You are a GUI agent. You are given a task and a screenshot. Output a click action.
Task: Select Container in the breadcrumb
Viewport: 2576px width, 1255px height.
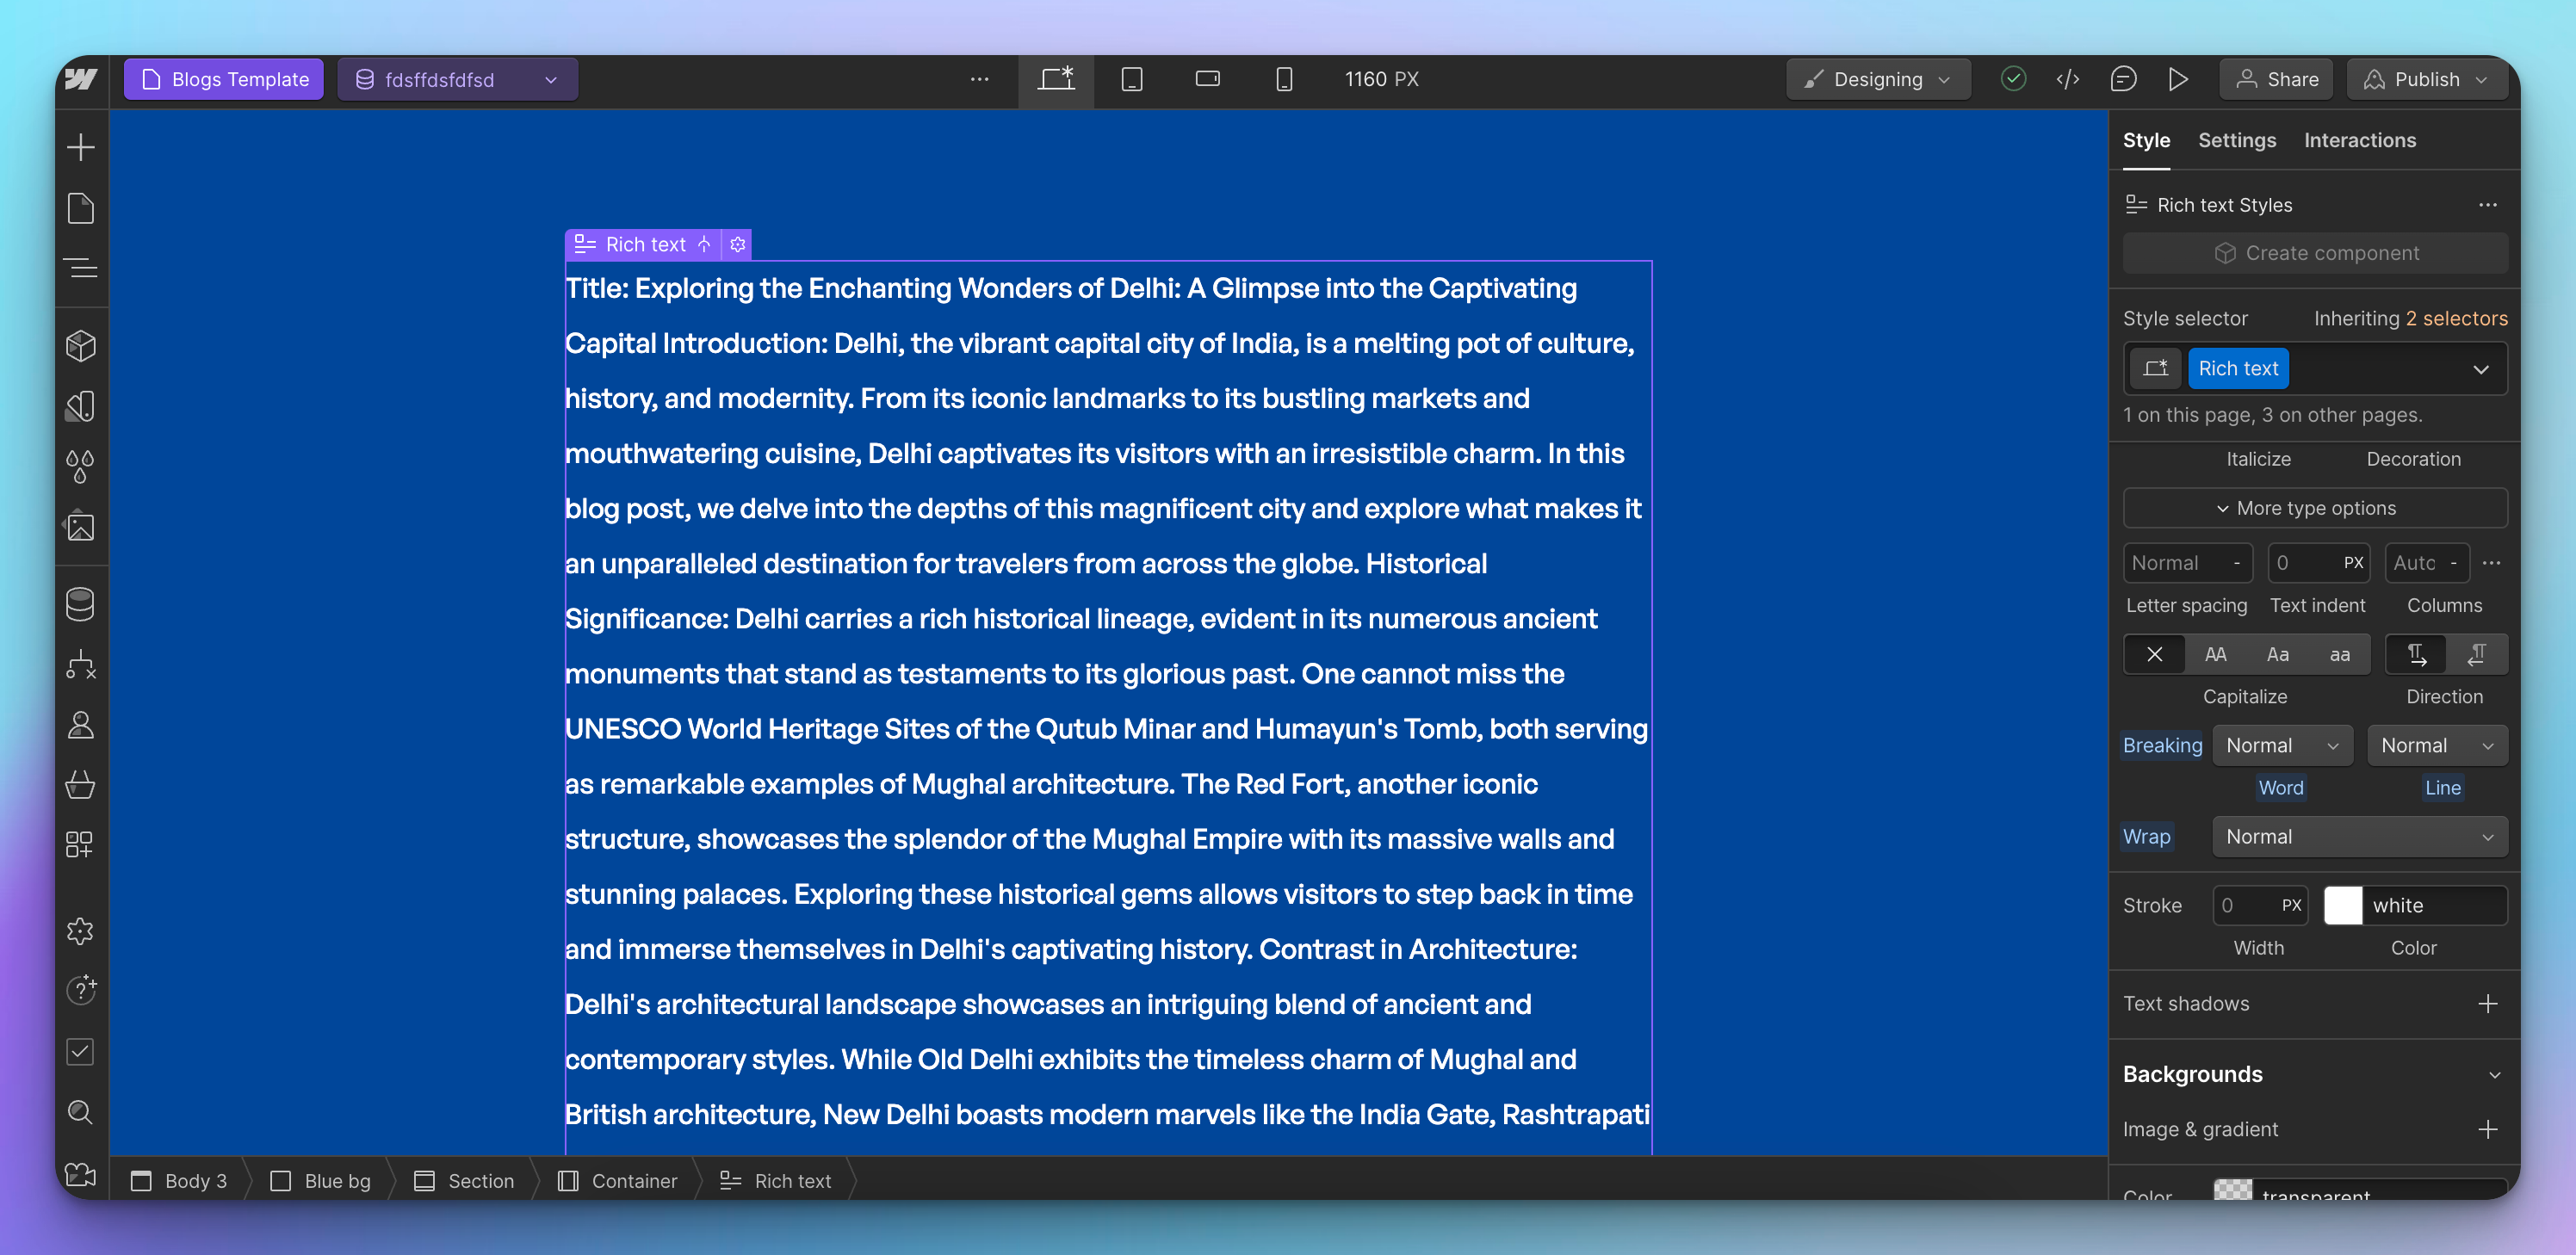coord(618,1181)
